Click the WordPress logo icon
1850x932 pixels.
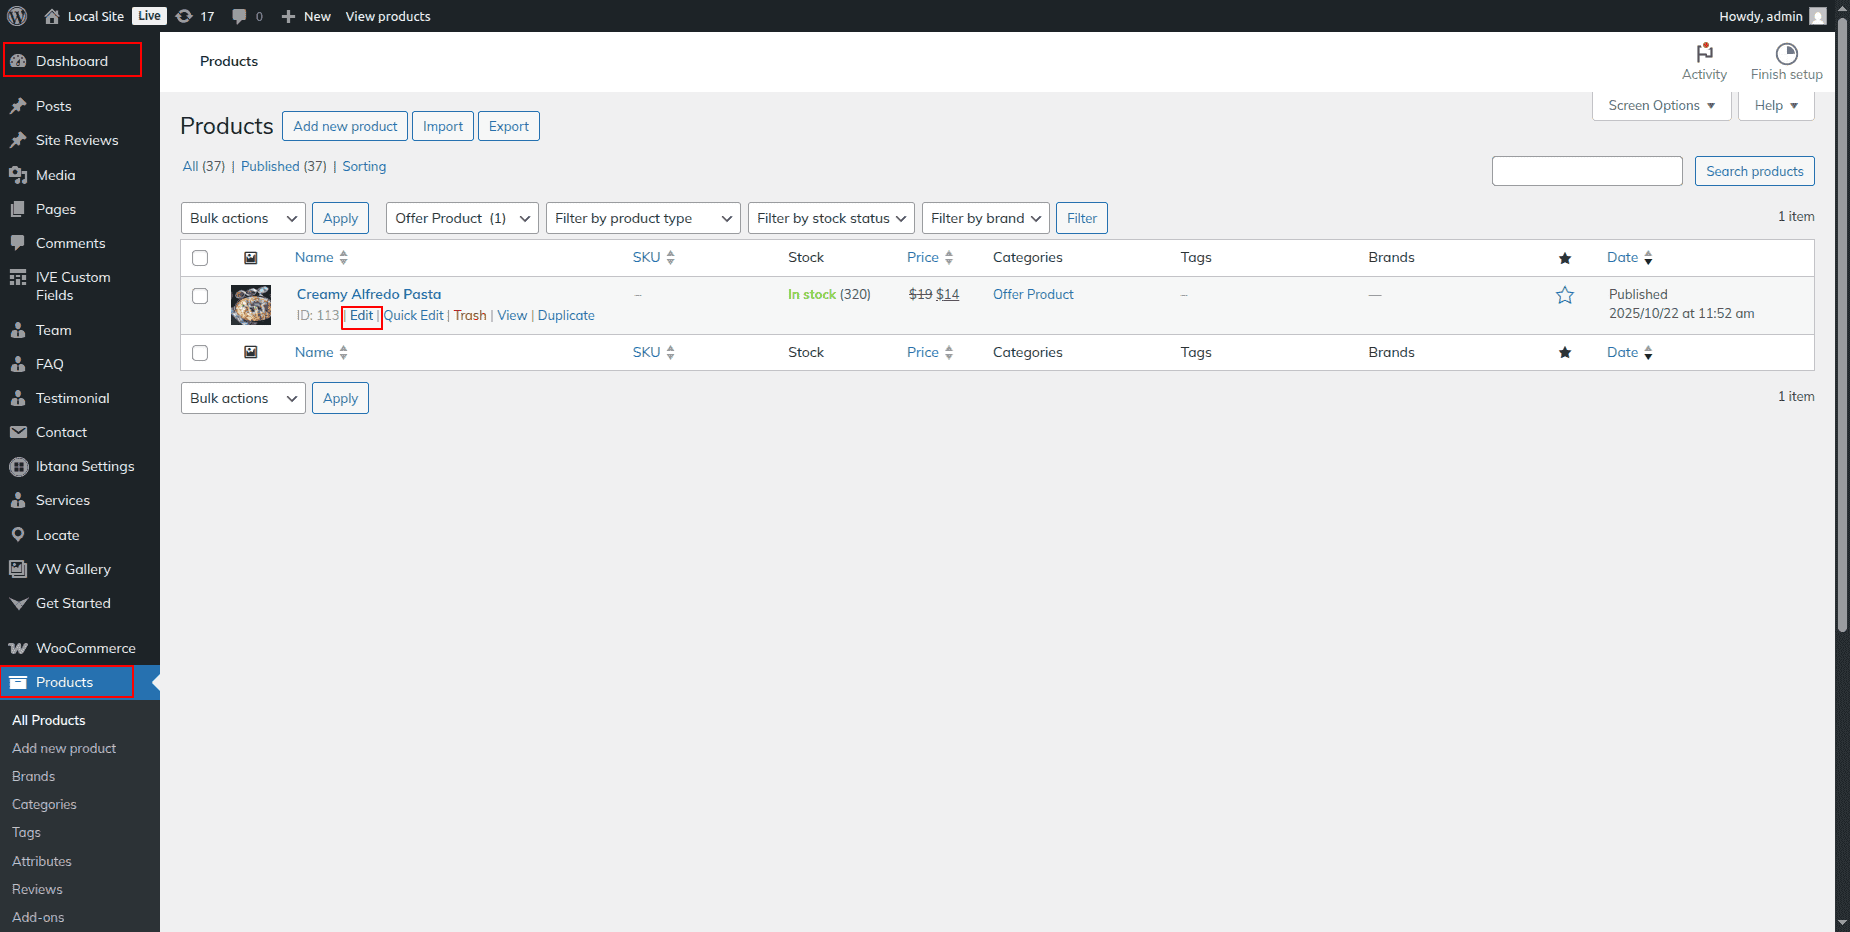tap(17, 16)
